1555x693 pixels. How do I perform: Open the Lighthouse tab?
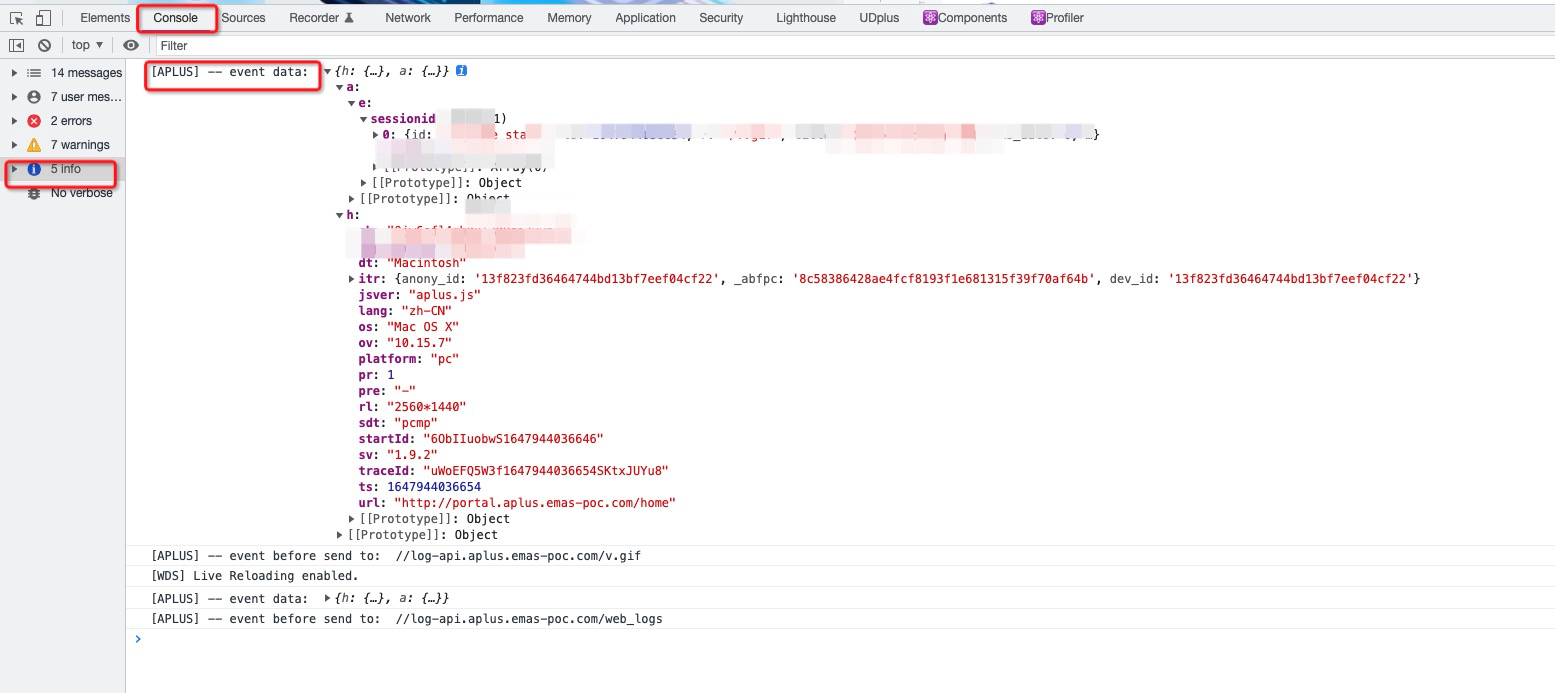pyautogui.click(x=805, y=18)
